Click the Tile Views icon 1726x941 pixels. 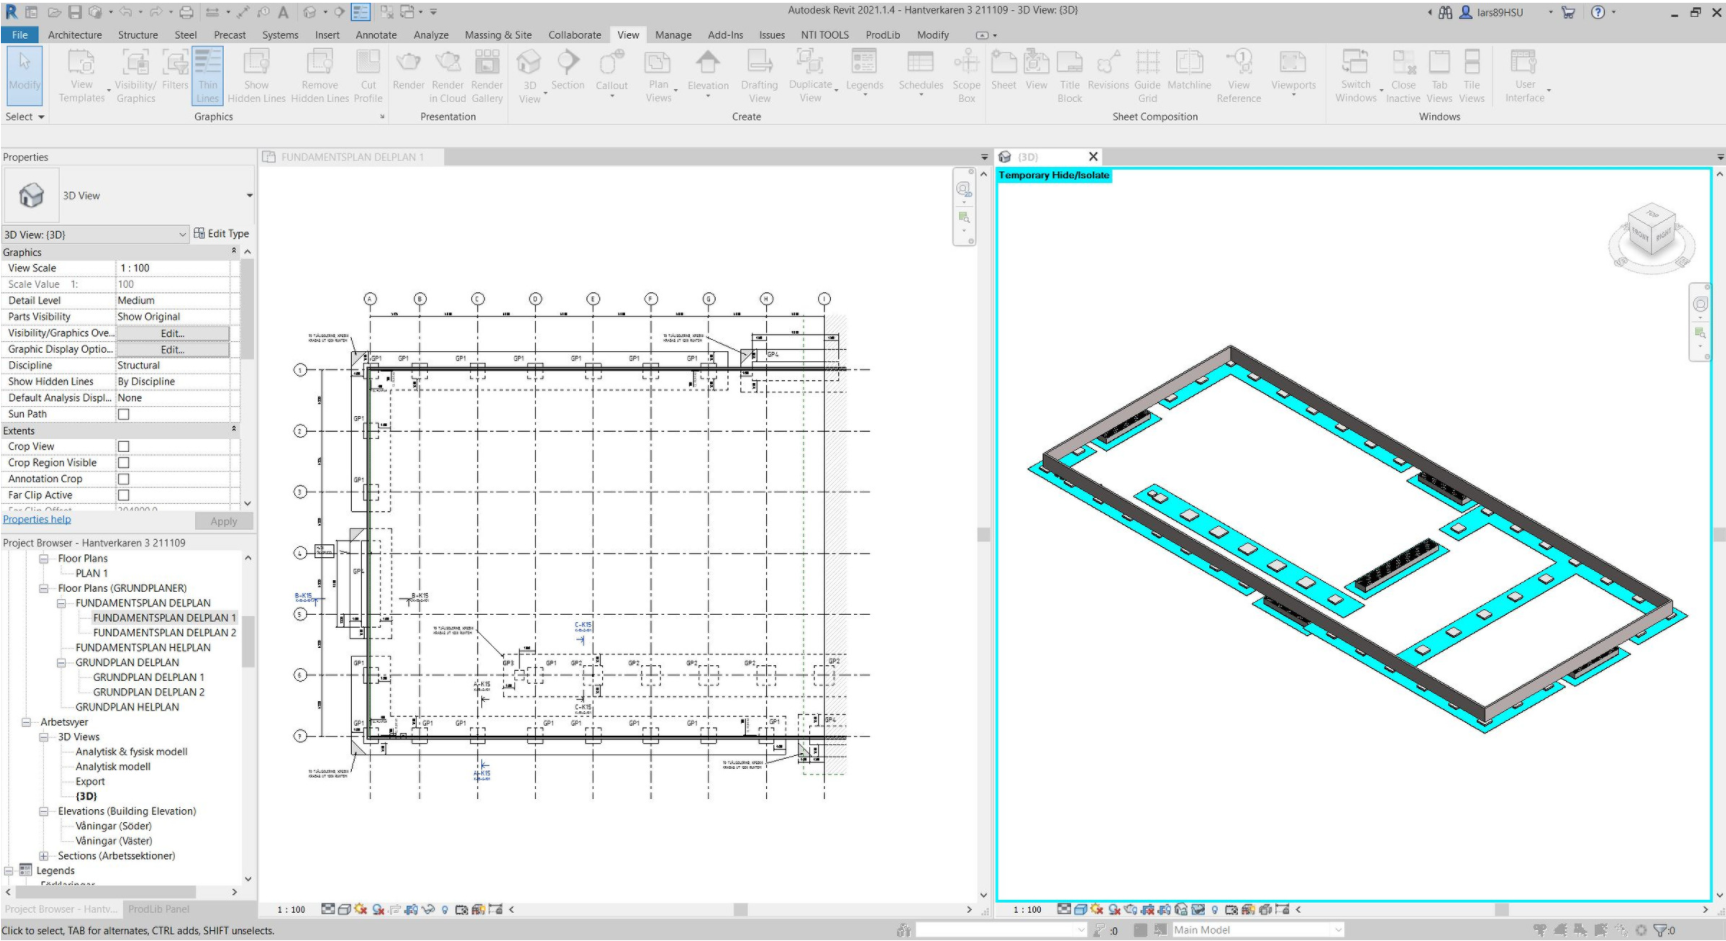point(1471,75)
